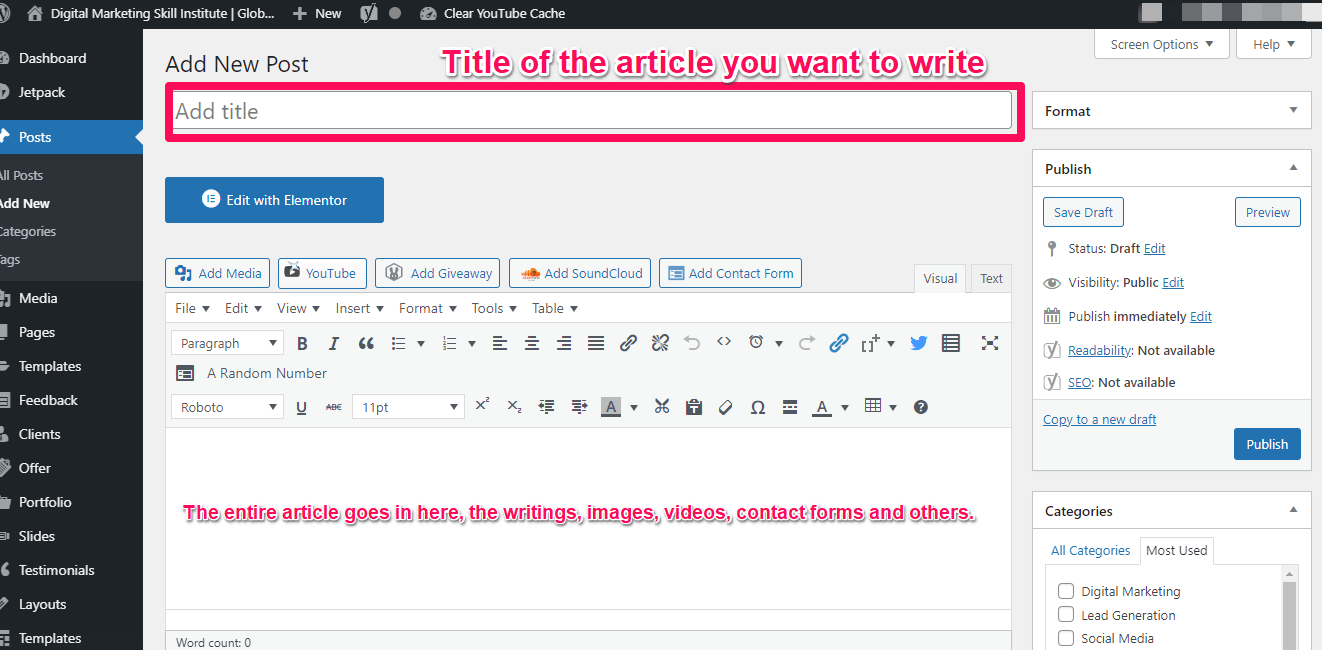Click the Twitter bird icon in toolbar
Screen dimensions: 1322x650
[x=918, y=343]
